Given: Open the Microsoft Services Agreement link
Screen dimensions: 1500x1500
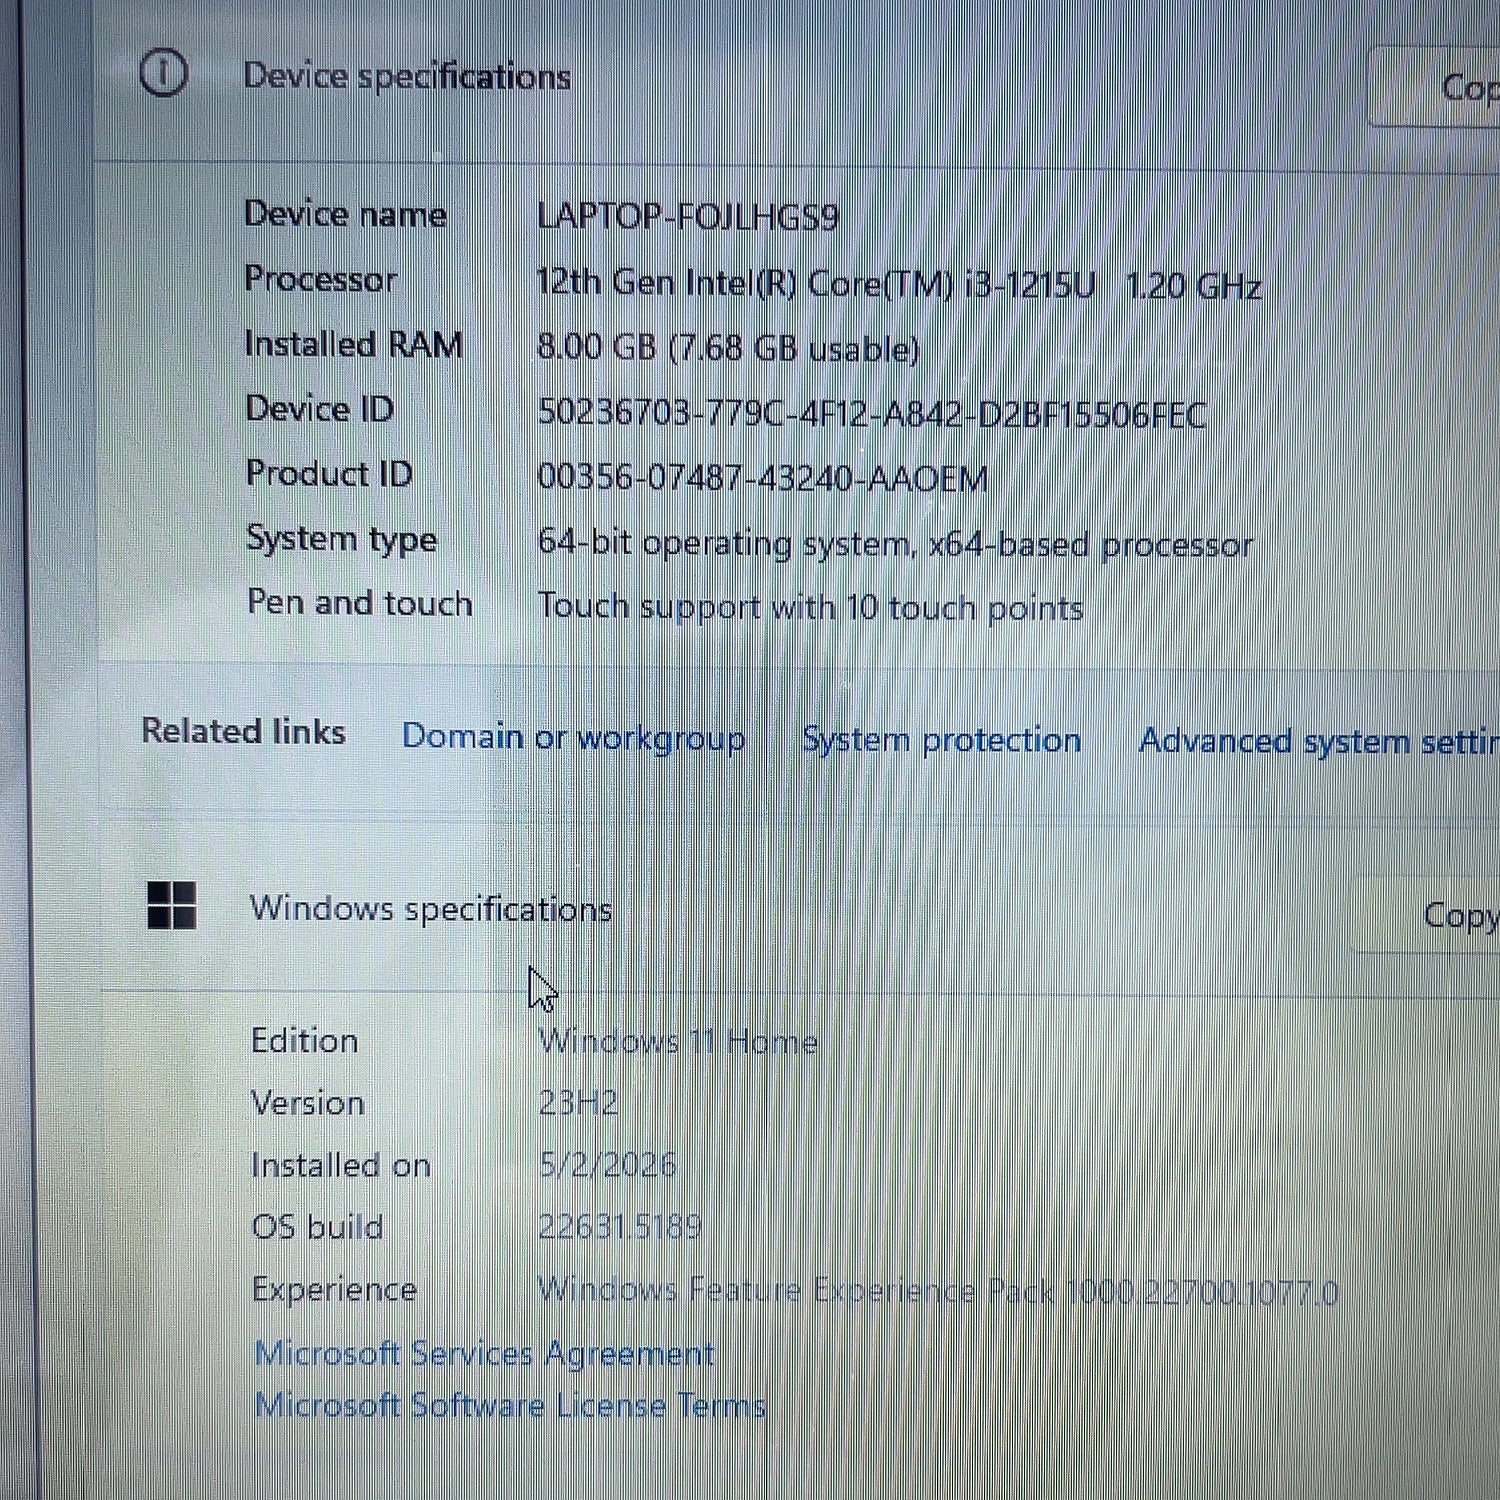Looking at the screenshot, I should (x=485, y=1353).
